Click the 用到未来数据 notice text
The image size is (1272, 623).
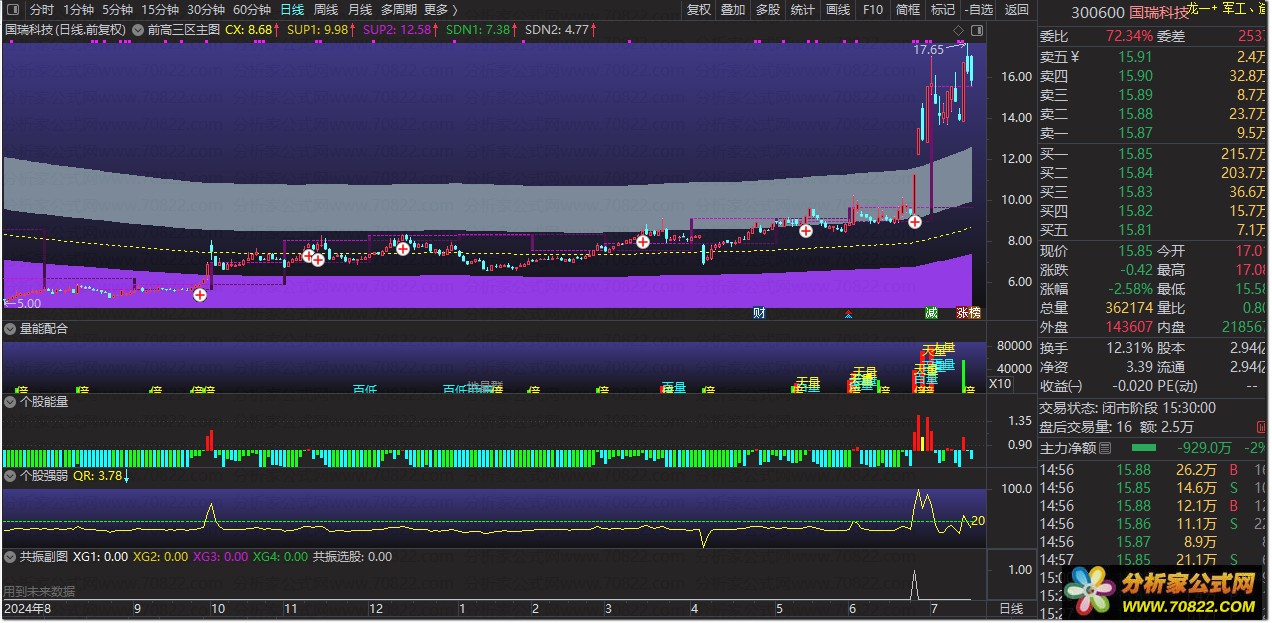tap(39, 591)
